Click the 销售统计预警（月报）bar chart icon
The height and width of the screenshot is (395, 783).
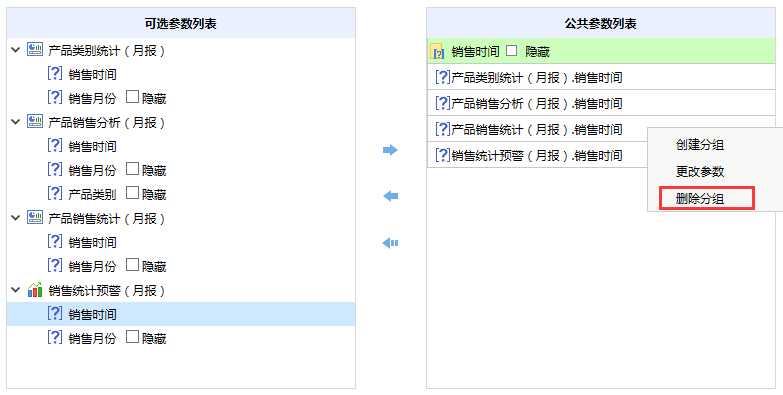(35, 290)
